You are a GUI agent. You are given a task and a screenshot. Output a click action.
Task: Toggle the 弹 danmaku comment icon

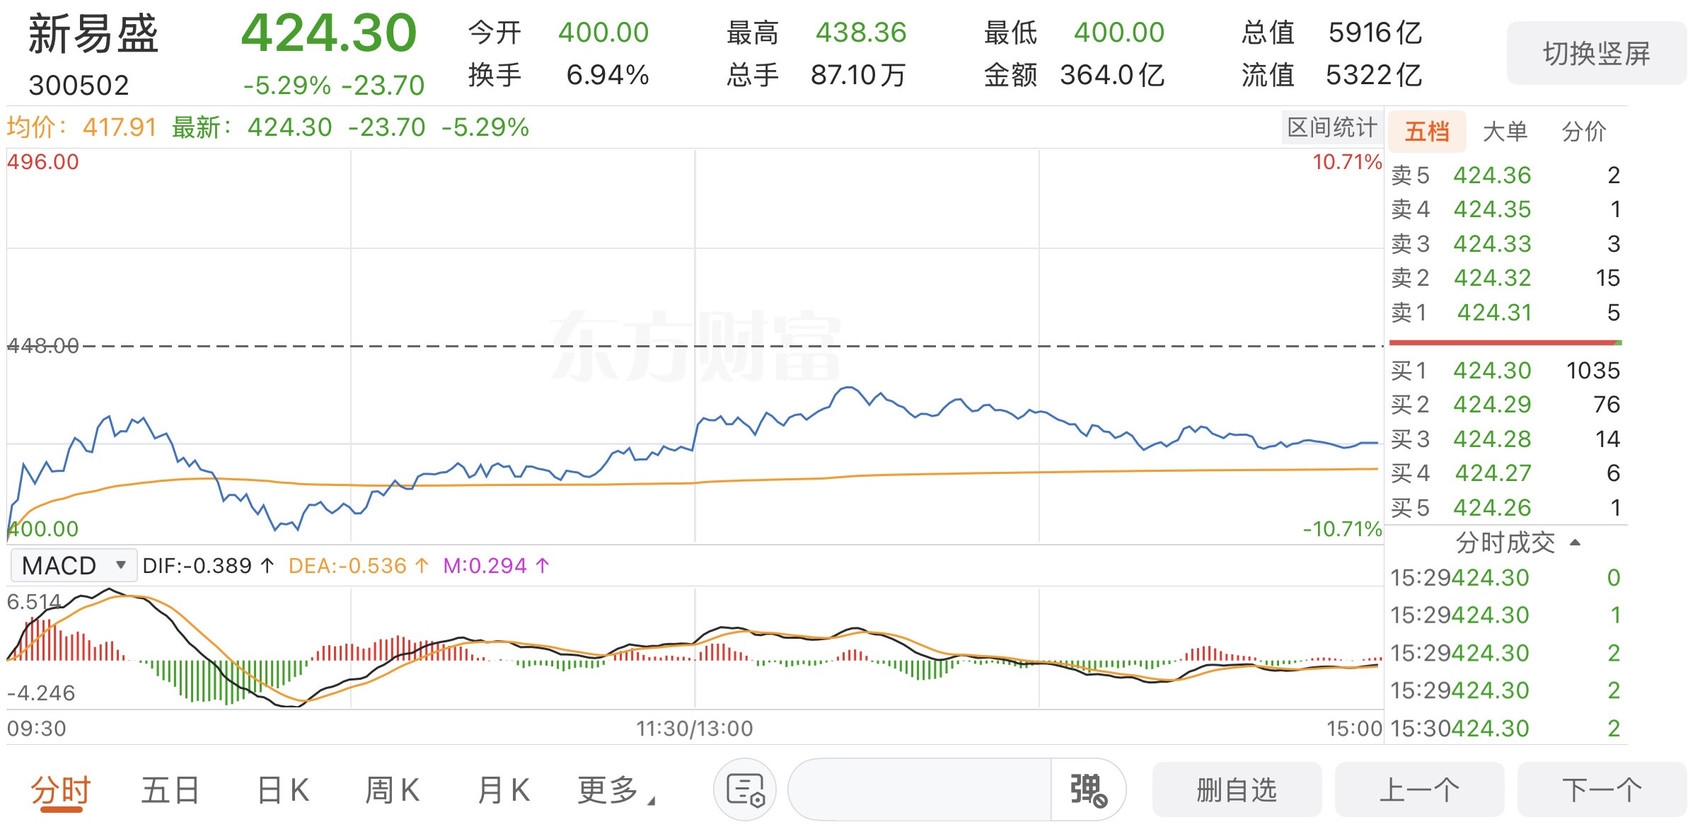click(x=1088, y=790)
